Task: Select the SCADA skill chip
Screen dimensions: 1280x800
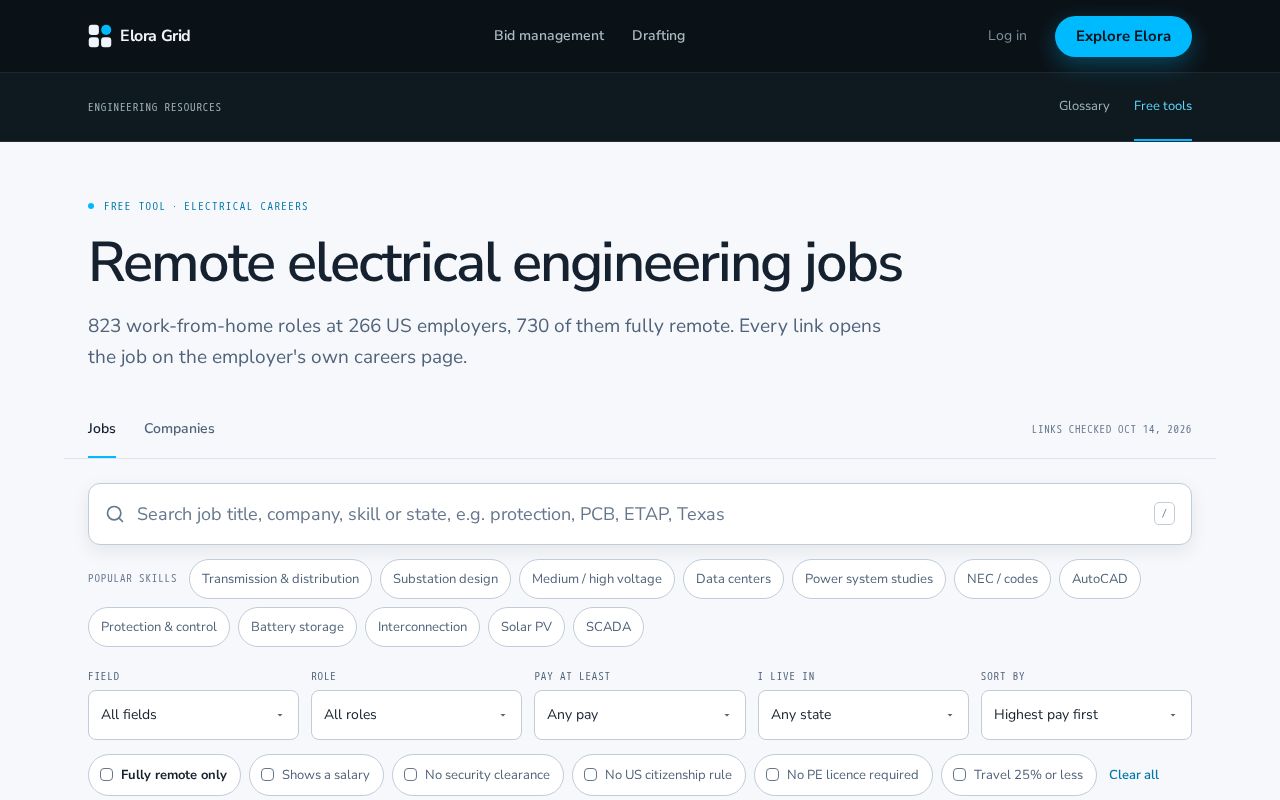Action: pyautogui.click(x=608, y=627)
